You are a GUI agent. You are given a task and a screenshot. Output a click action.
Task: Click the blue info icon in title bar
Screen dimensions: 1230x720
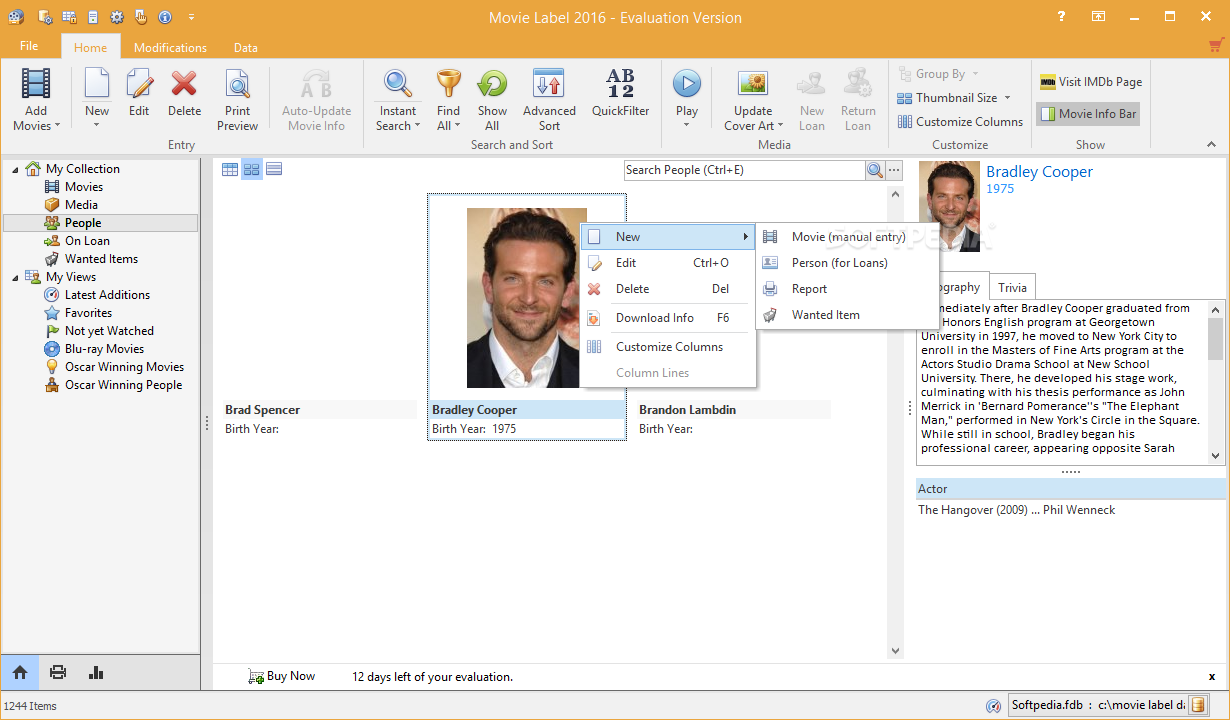[164, 17]
